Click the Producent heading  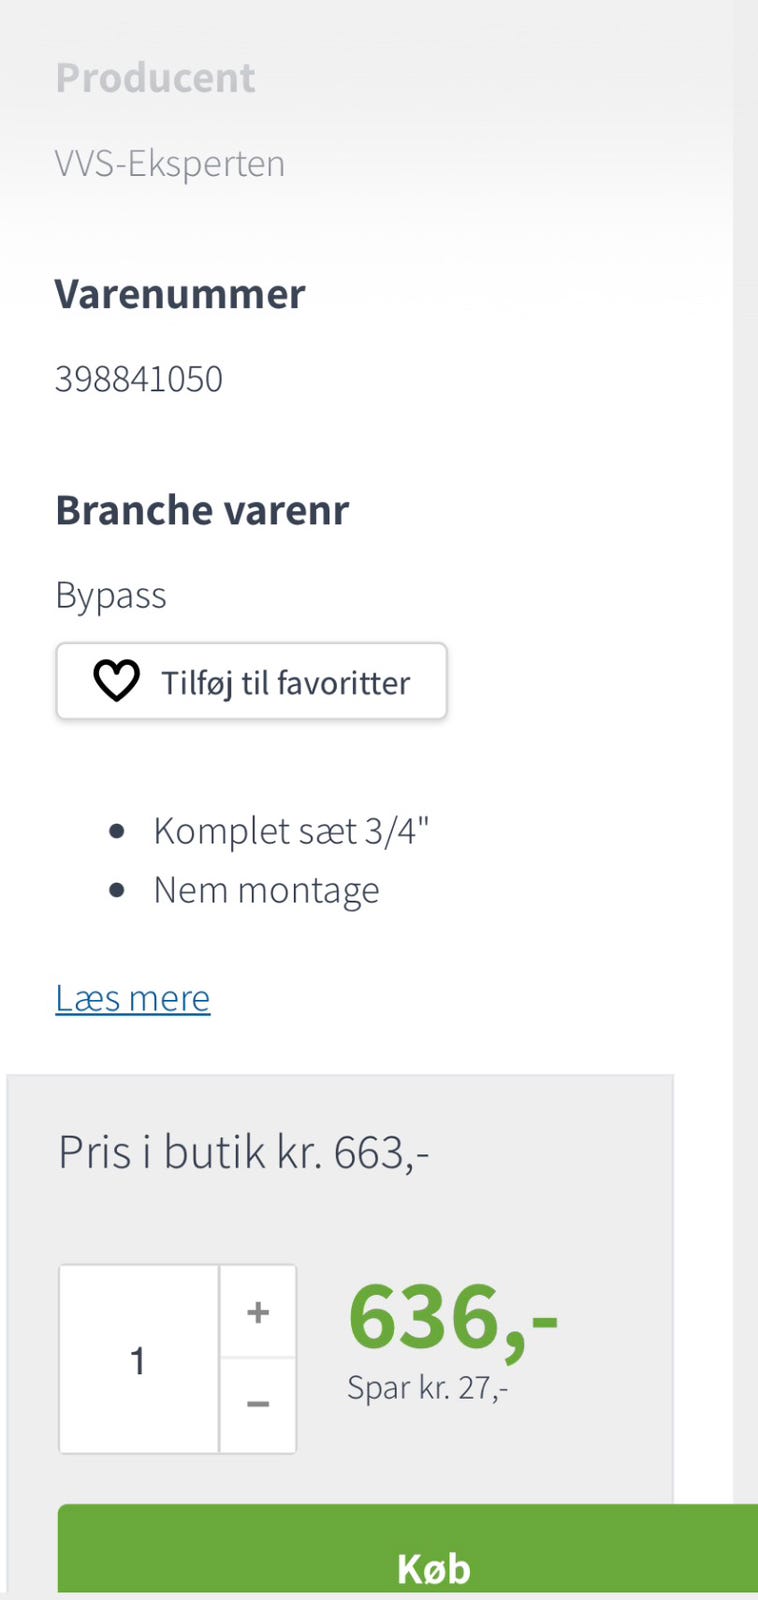click(x=155, y=78)
